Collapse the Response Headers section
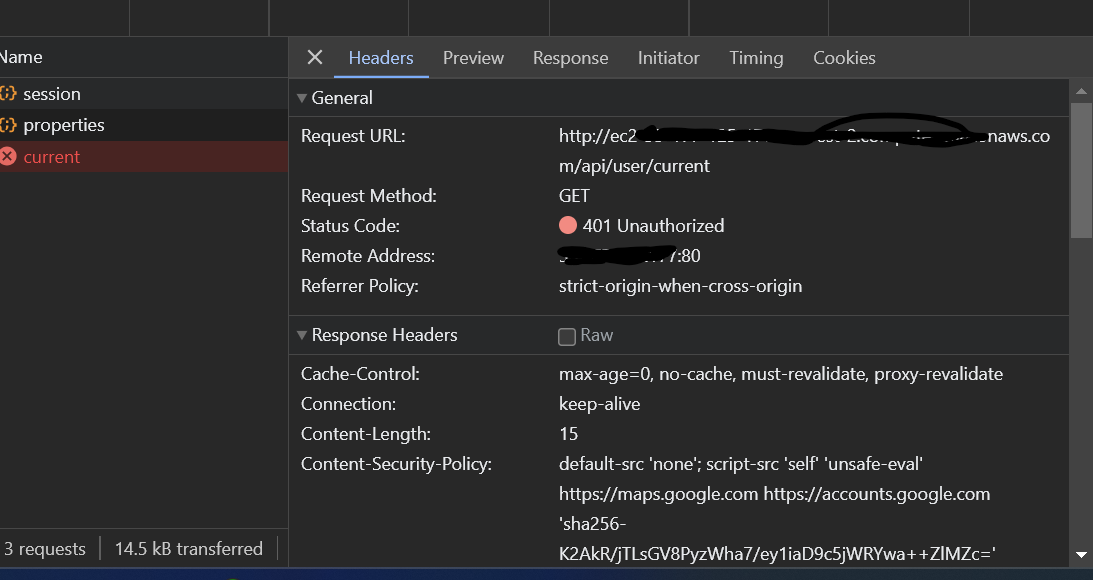The image size is (1093, 580). click(302, 335)
